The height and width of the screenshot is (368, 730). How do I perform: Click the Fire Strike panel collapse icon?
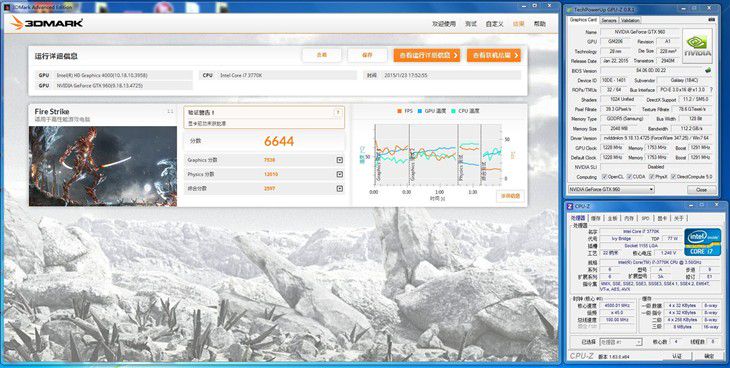(170, 111)
